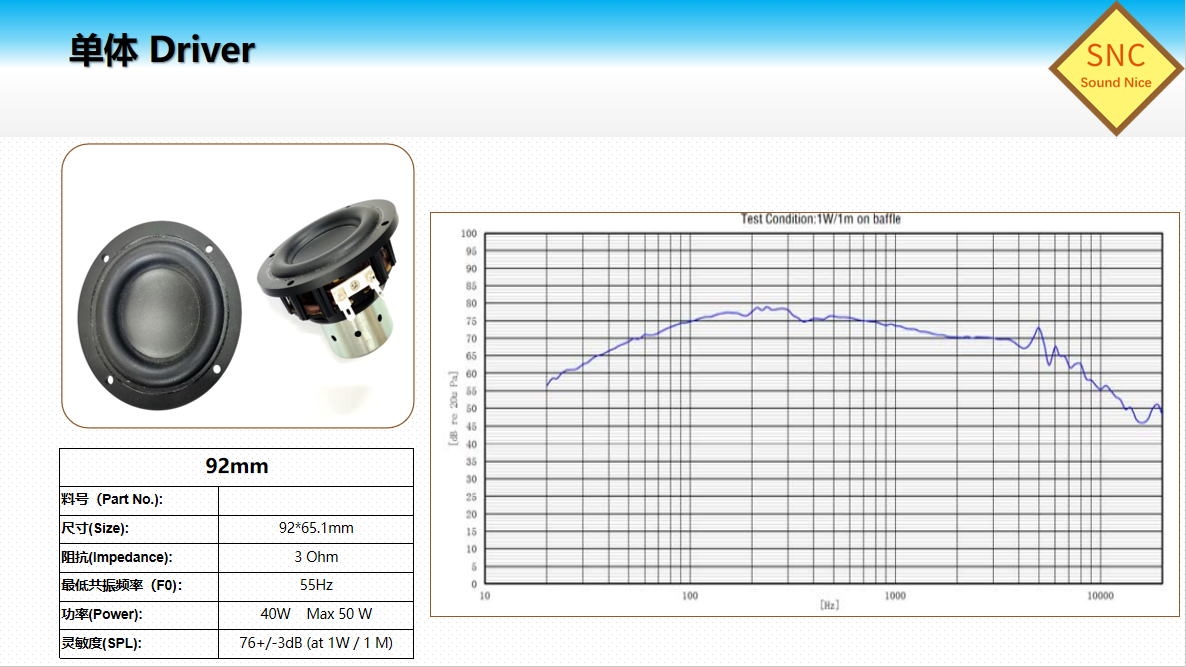This screenshot has height=667, width=1186.
Task: Click the 40W Max 50 W power value
Action: coord(316,614)
